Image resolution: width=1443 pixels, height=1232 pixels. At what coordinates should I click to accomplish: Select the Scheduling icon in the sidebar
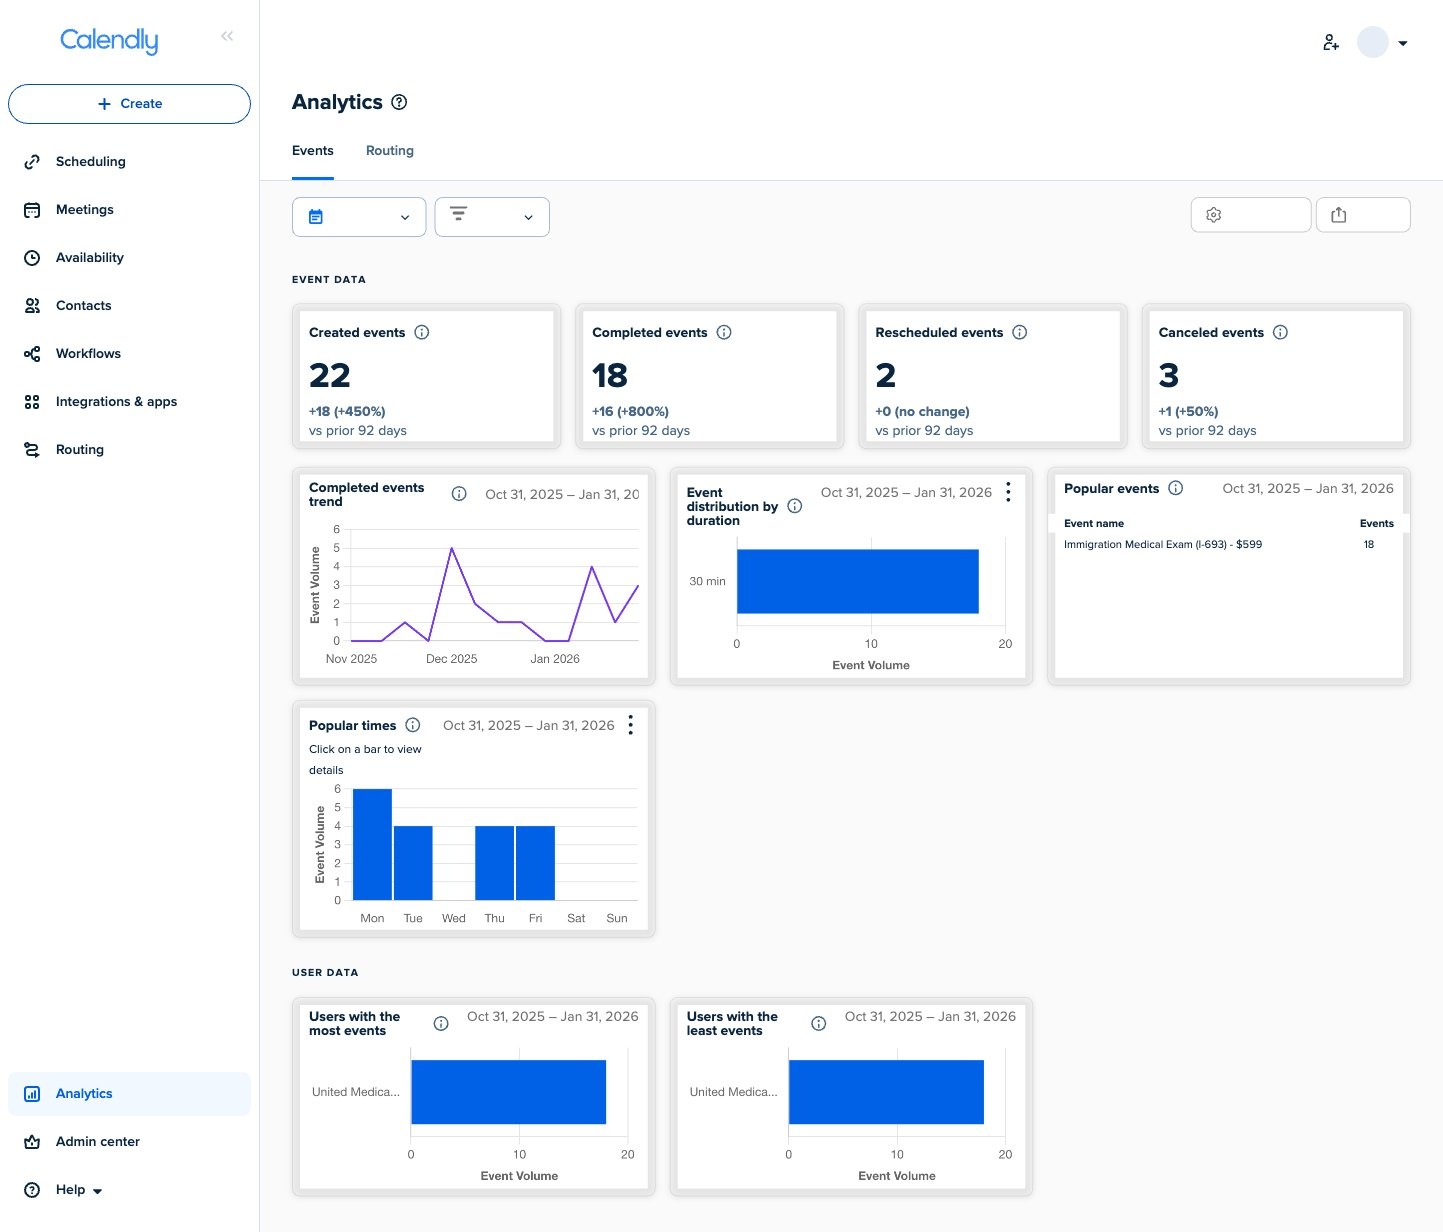[31, 161]
